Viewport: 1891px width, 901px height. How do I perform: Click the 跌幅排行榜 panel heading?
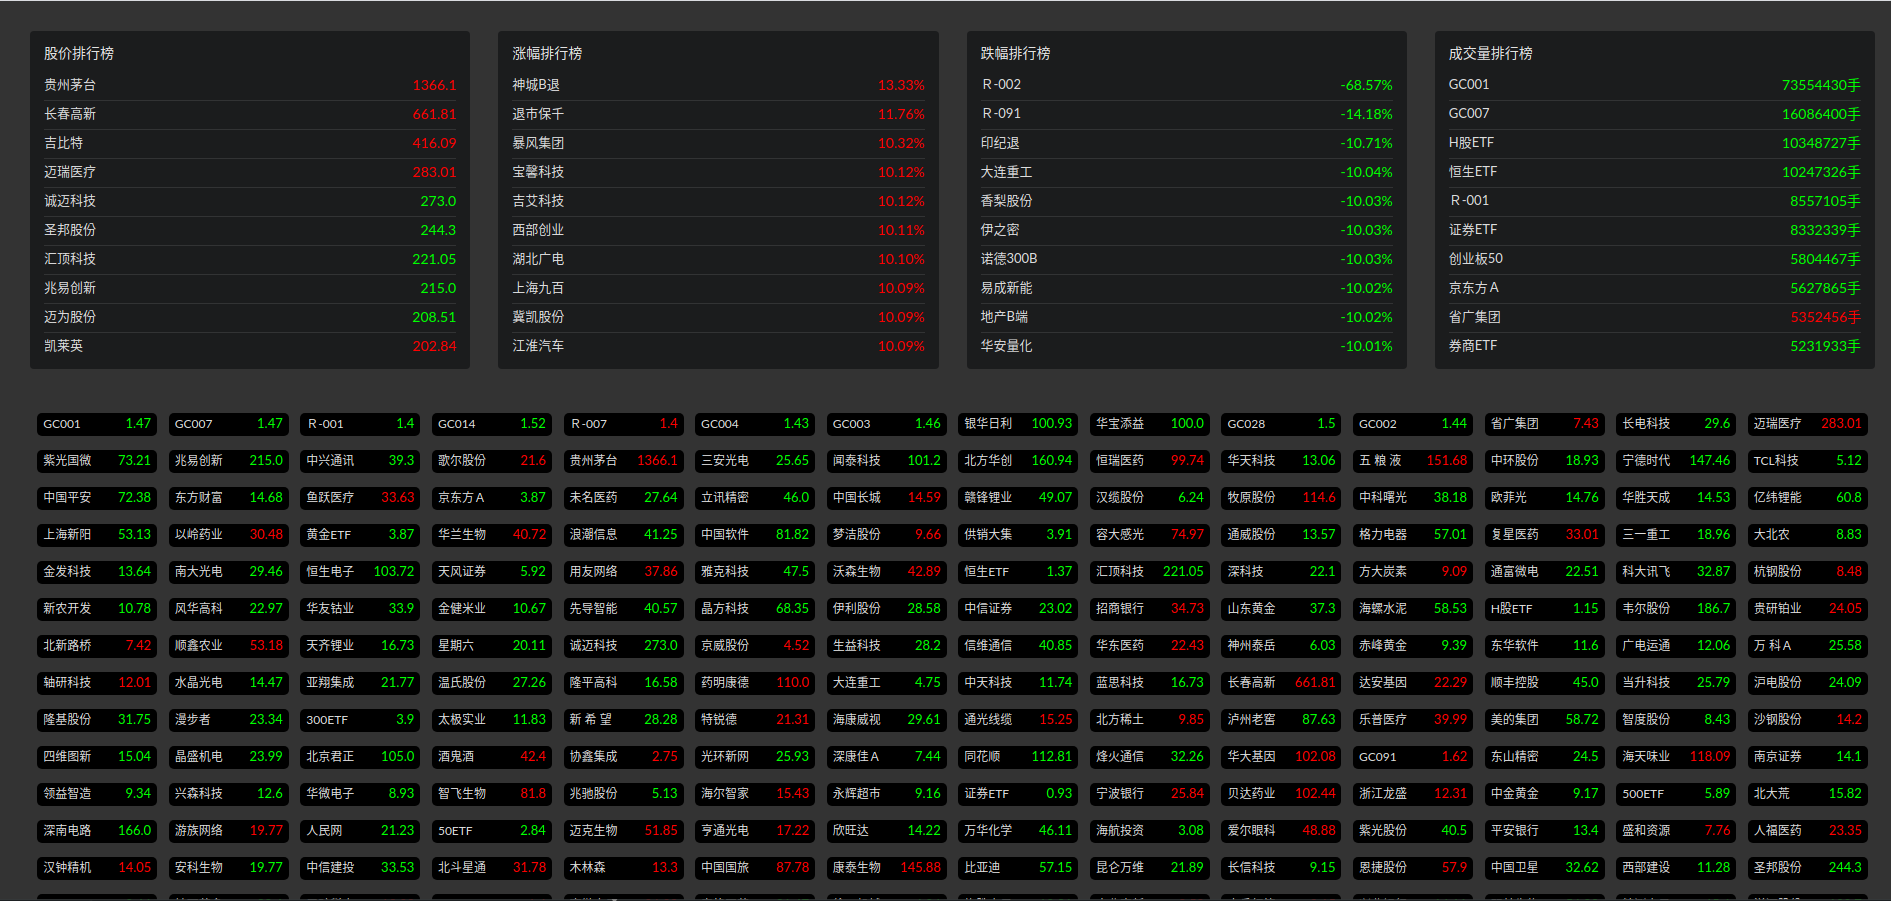[x=1015, y=54]
